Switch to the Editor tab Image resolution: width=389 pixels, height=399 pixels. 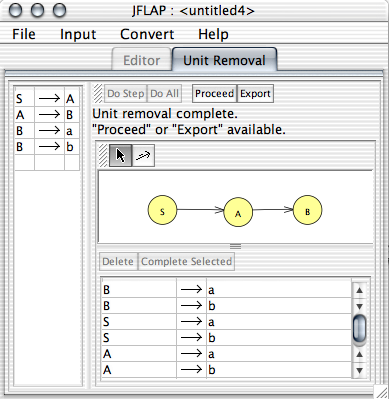[x=141, y=60]
